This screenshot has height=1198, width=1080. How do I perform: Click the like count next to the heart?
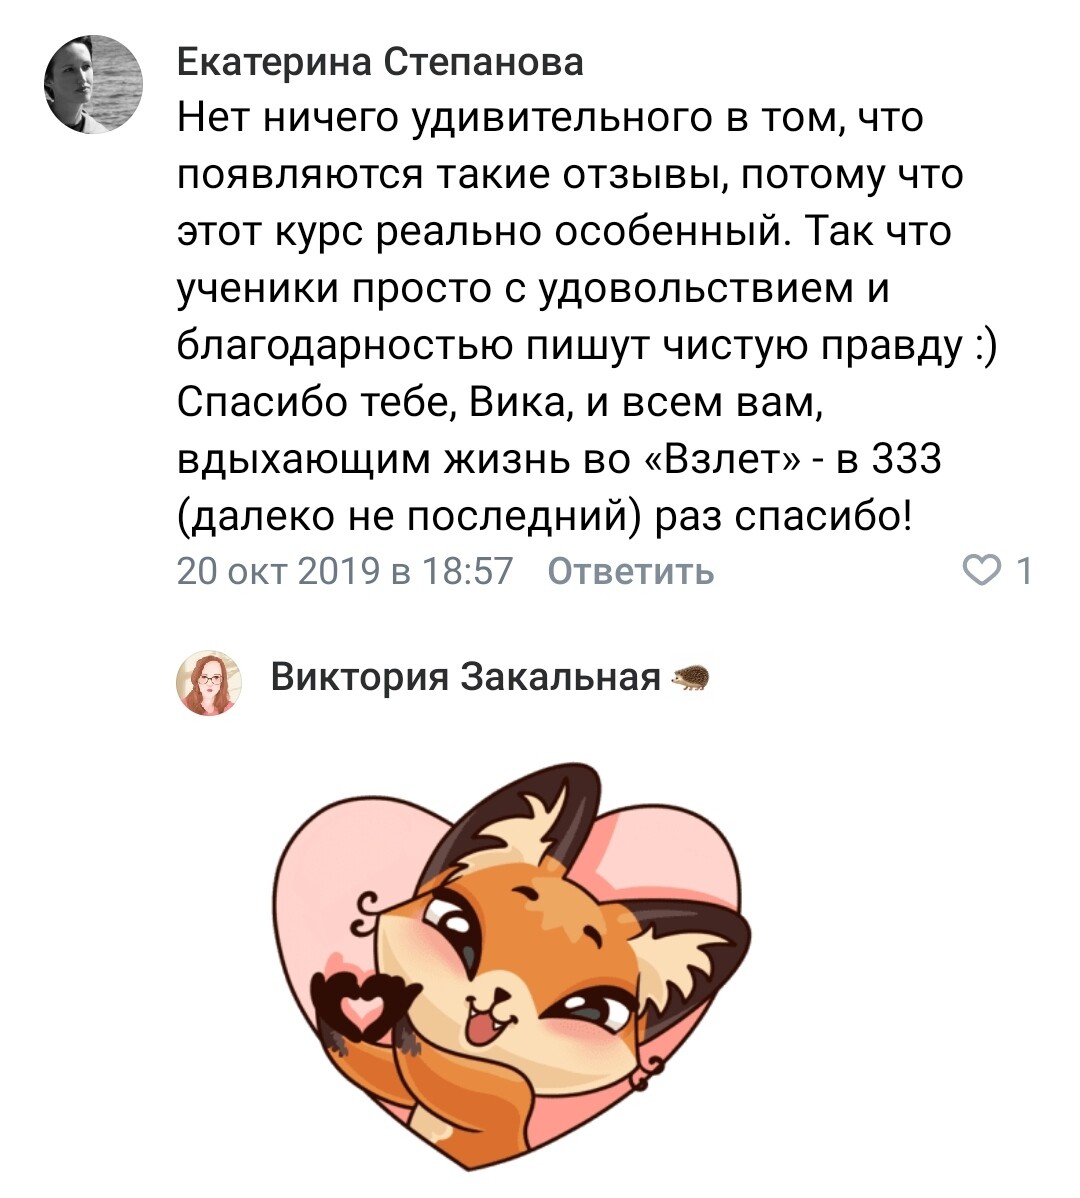click(x=1023, y=571)
